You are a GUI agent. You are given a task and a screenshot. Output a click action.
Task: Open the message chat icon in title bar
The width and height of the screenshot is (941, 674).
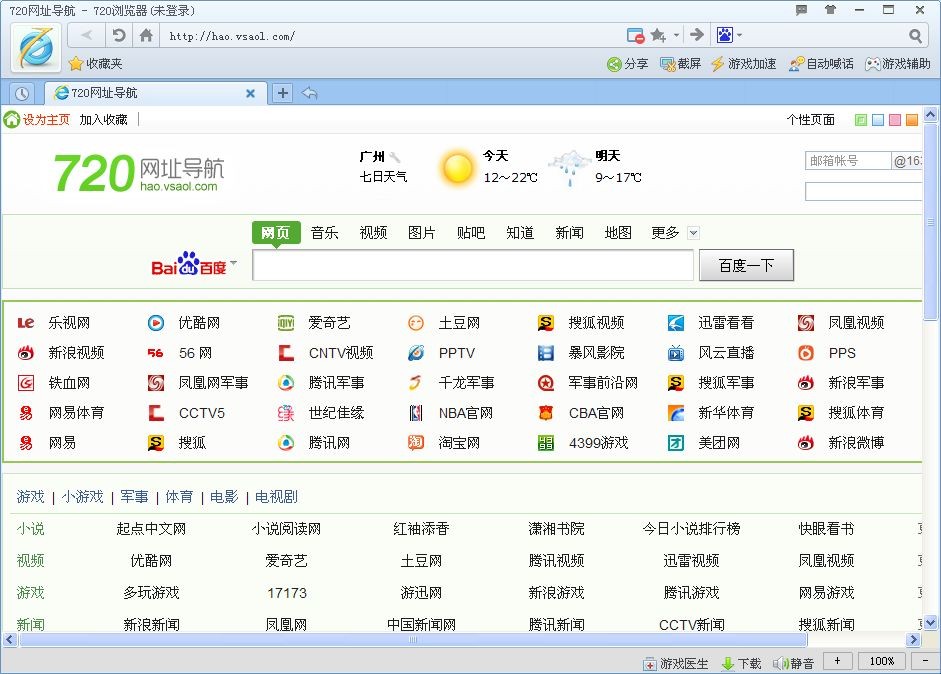pos(801,10)
